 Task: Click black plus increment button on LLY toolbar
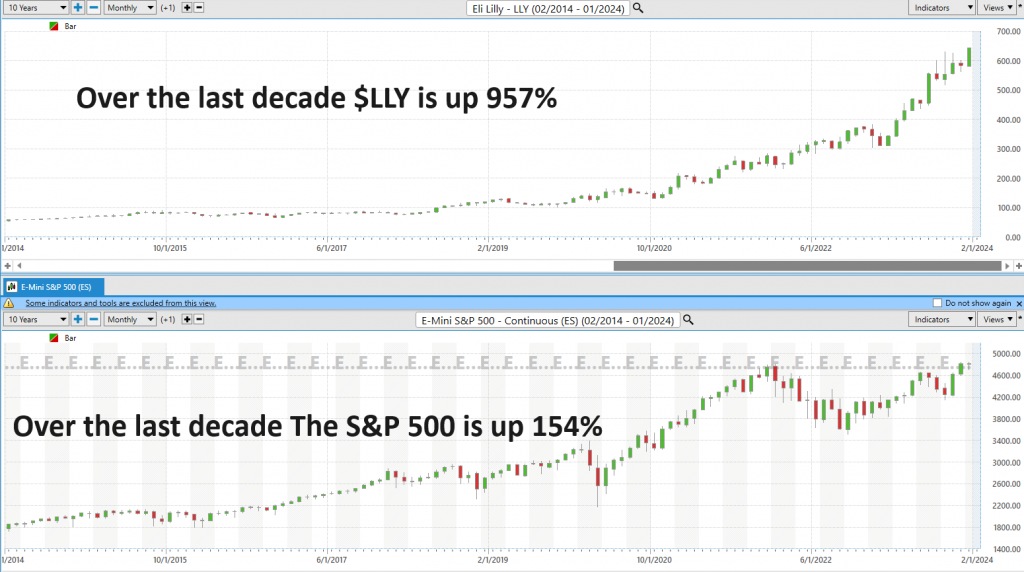[187, 8]
